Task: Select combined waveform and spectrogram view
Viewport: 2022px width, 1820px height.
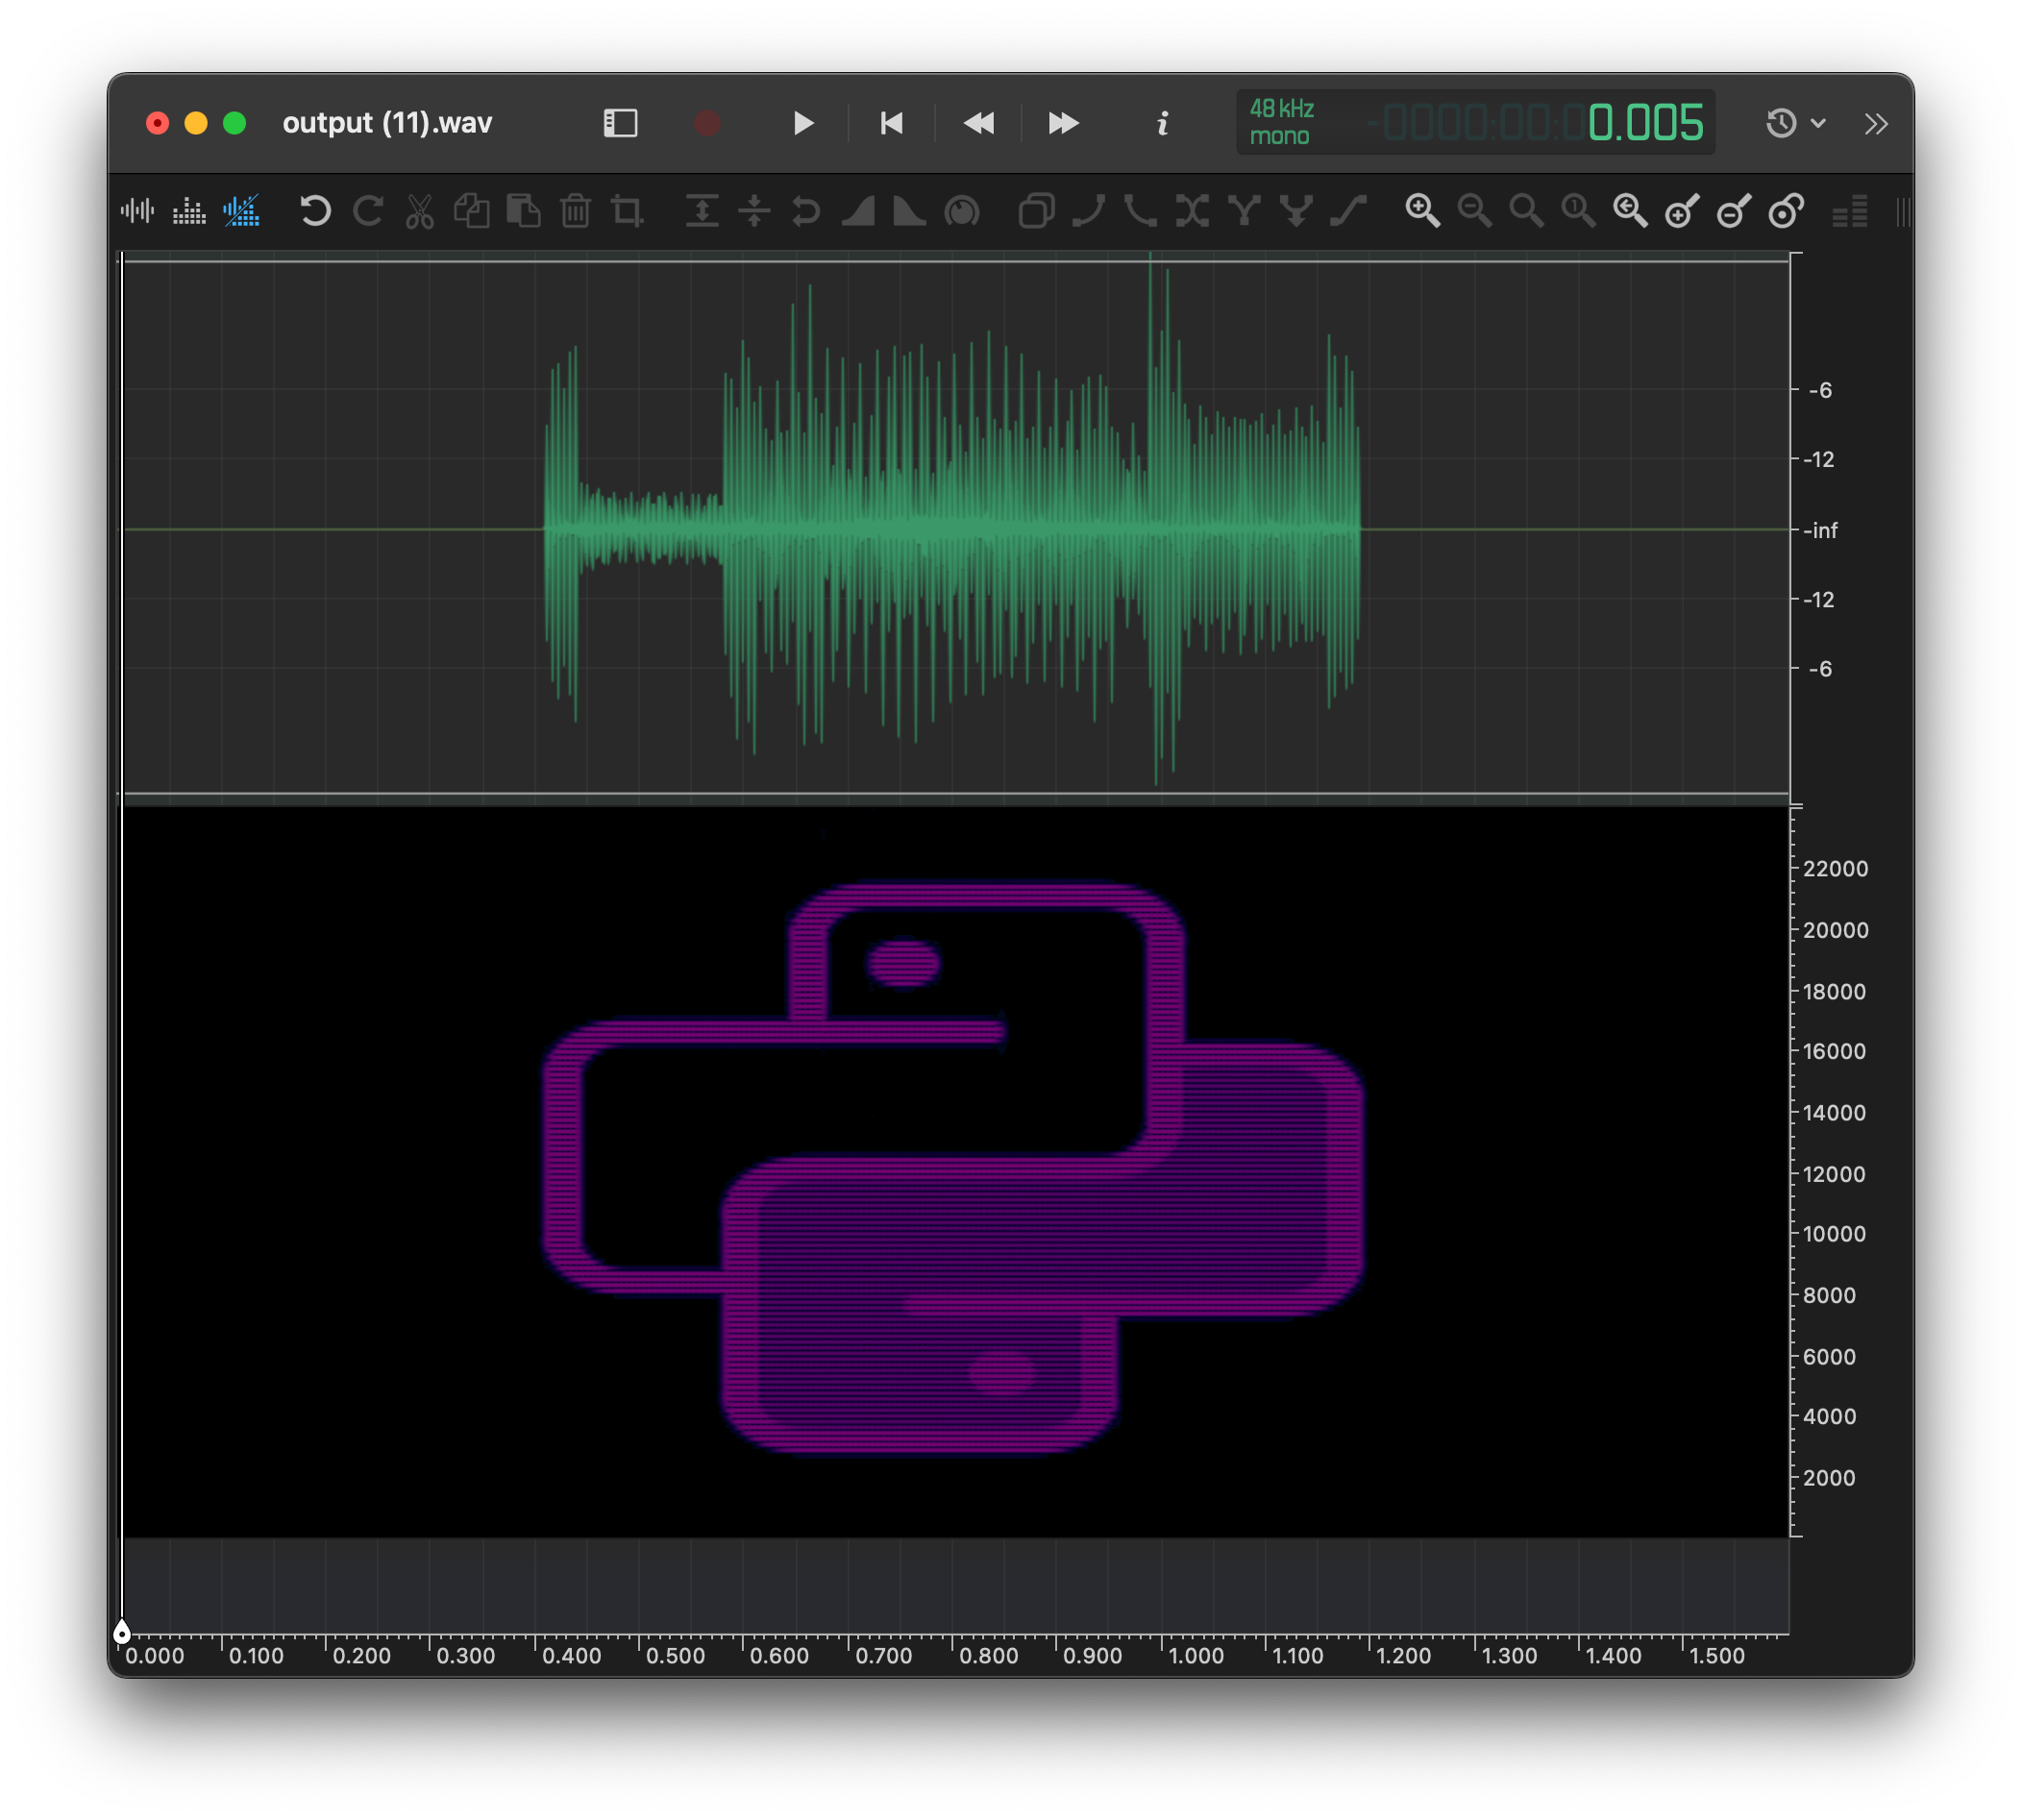Action: [241, 211]
